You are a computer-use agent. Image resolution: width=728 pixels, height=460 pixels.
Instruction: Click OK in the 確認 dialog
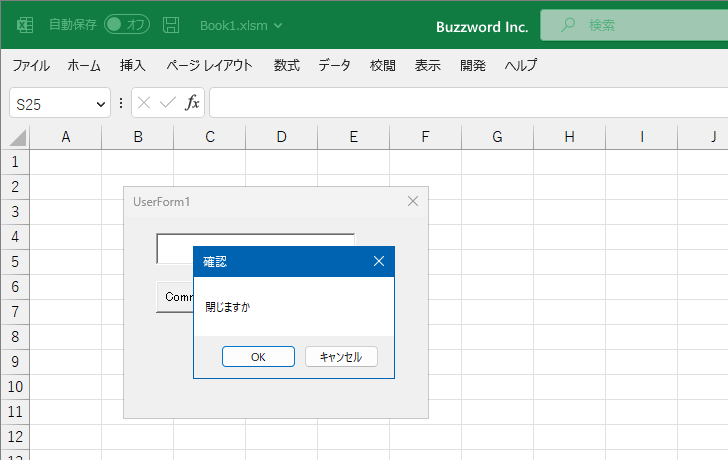point(258,356)
